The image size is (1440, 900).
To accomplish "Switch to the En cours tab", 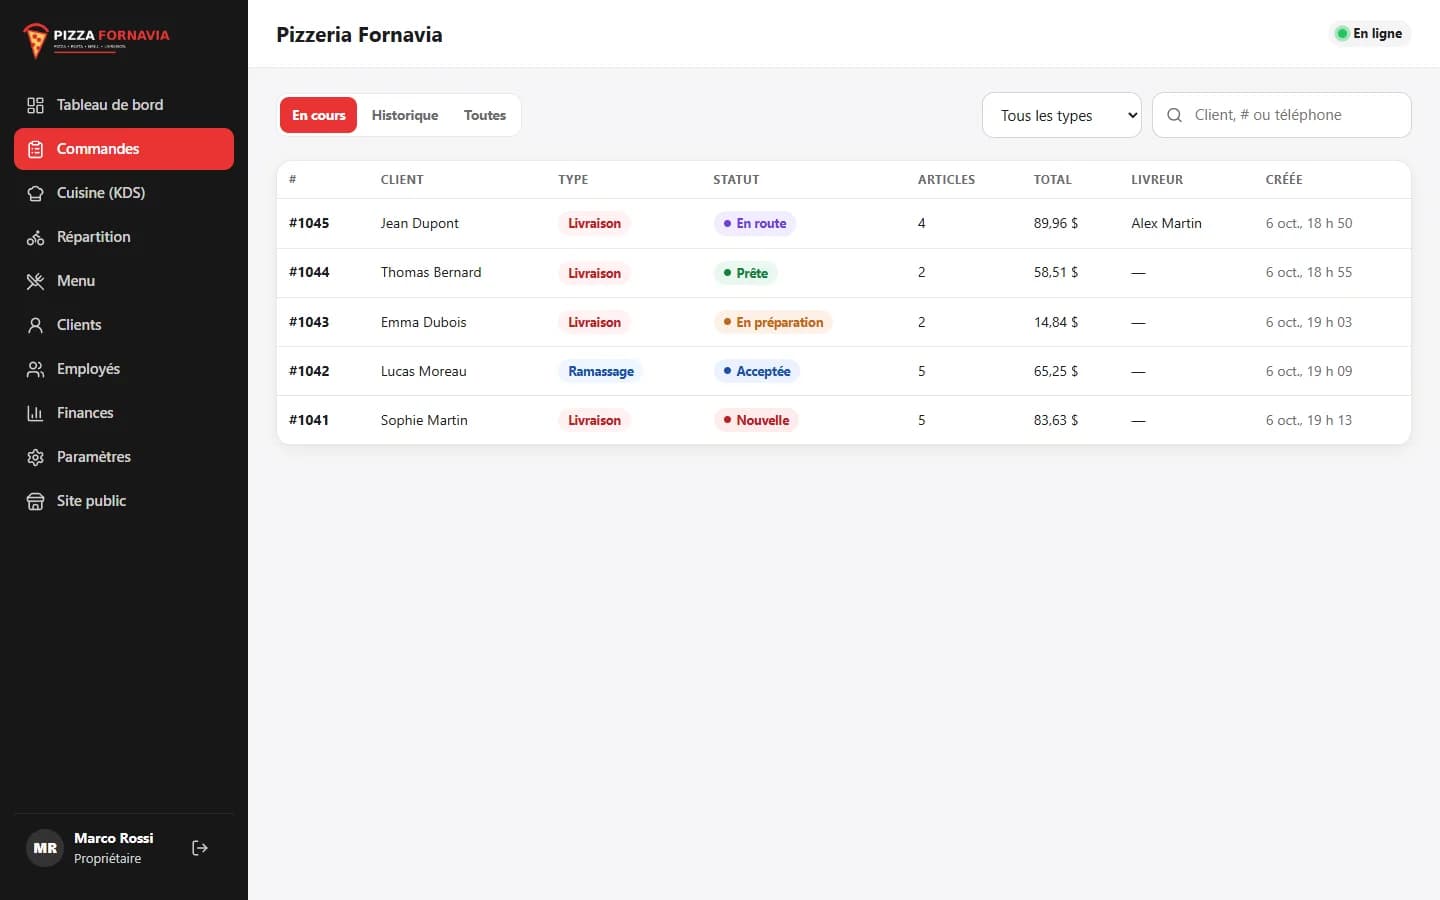I will (x=318, y=115).
